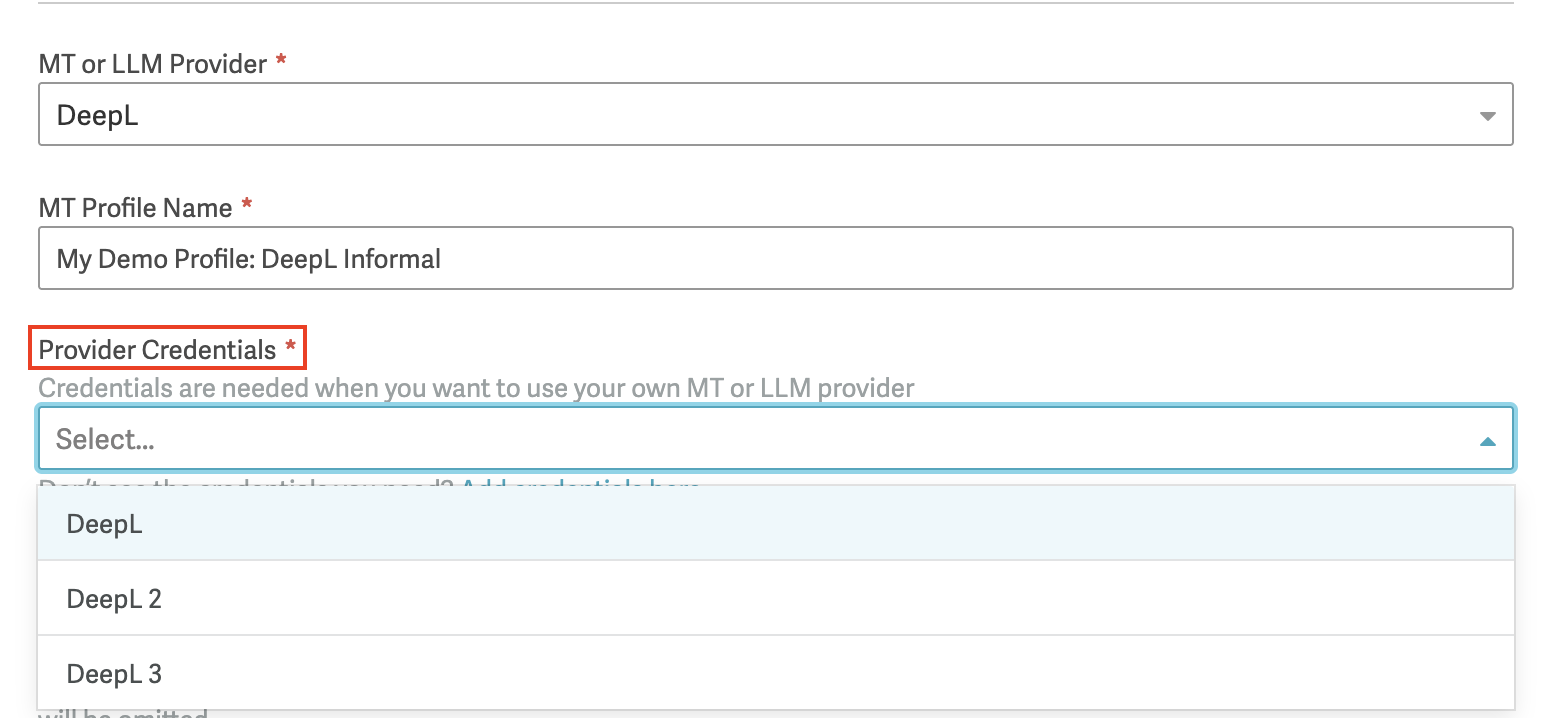Click the selected DeepL value in provider field
This screenshot has height=718, width=1558.
(97, 115)
